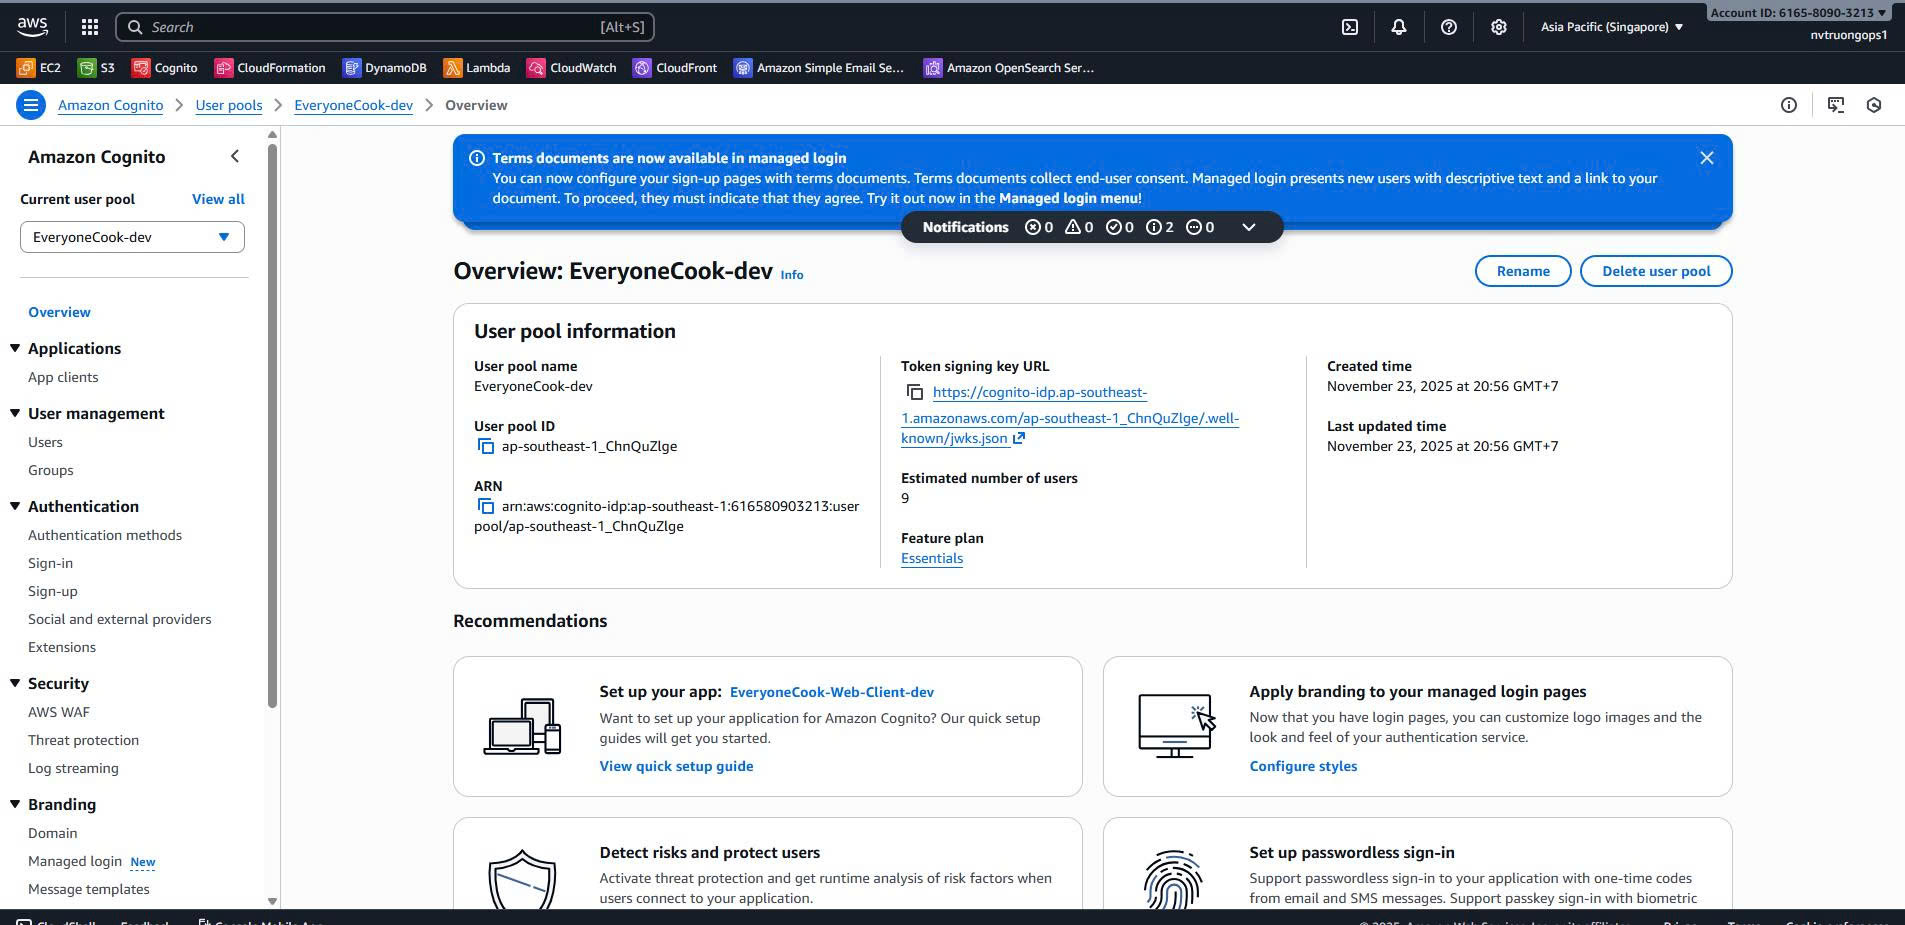Open the AWS home logo
The height and width of the screenshot is (925, 1905).
click(32, 27)
